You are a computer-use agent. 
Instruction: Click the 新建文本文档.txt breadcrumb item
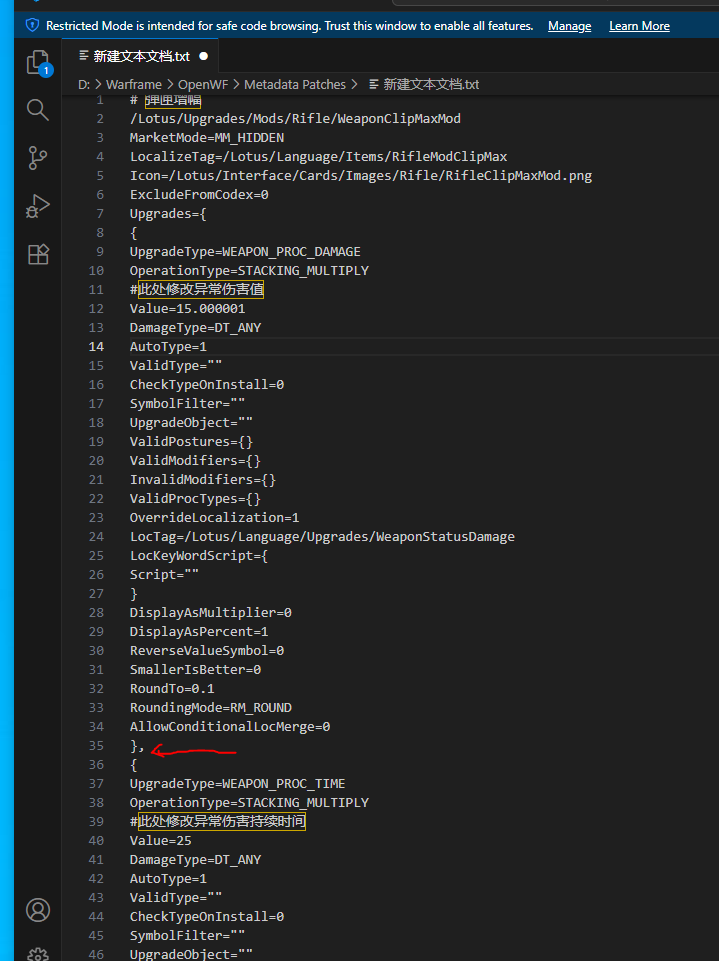coord(430,85)
